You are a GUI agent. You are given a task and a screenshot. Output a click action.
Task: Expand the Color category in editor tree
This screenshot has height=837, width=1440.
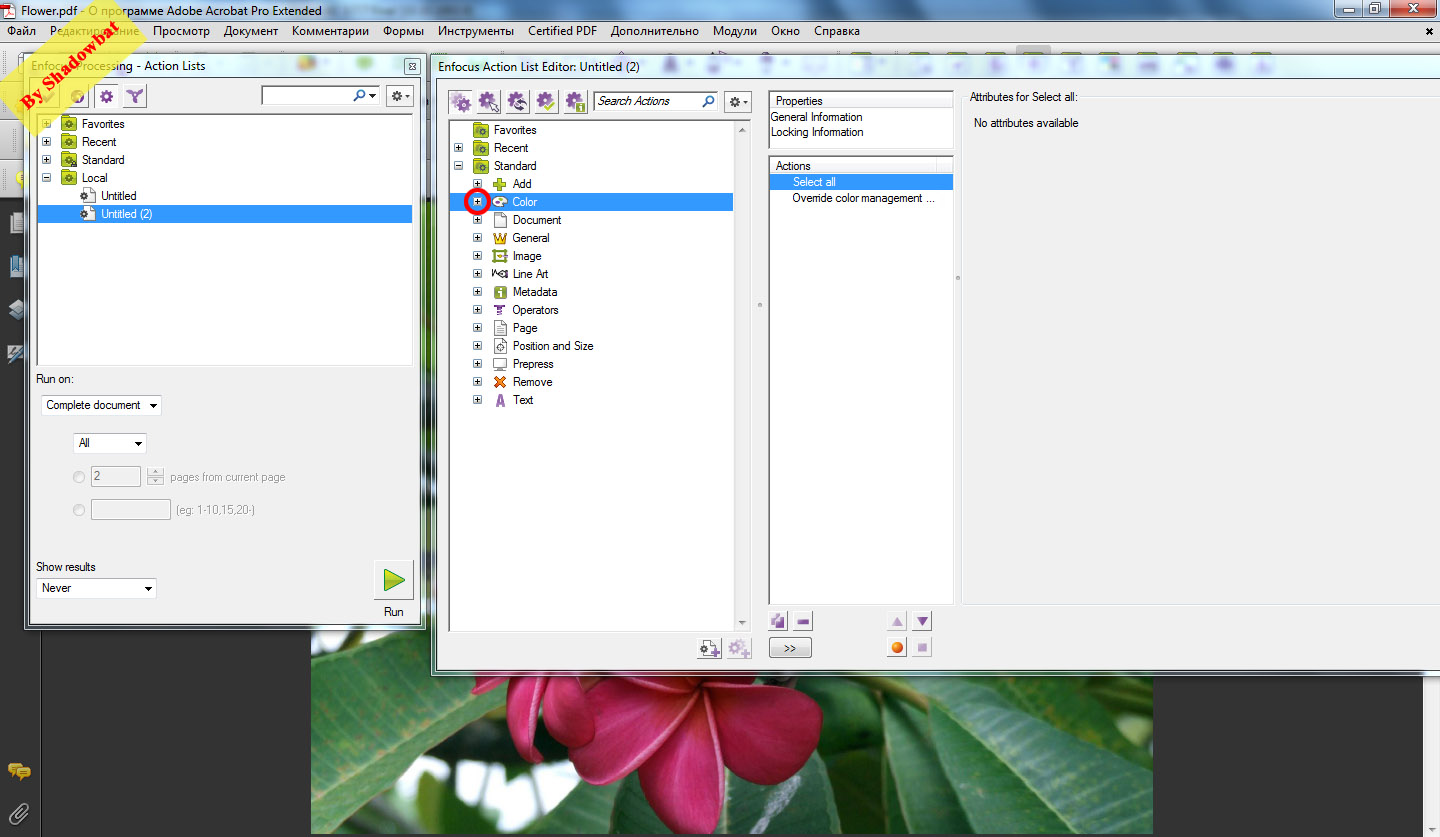[x=477, y=202]
